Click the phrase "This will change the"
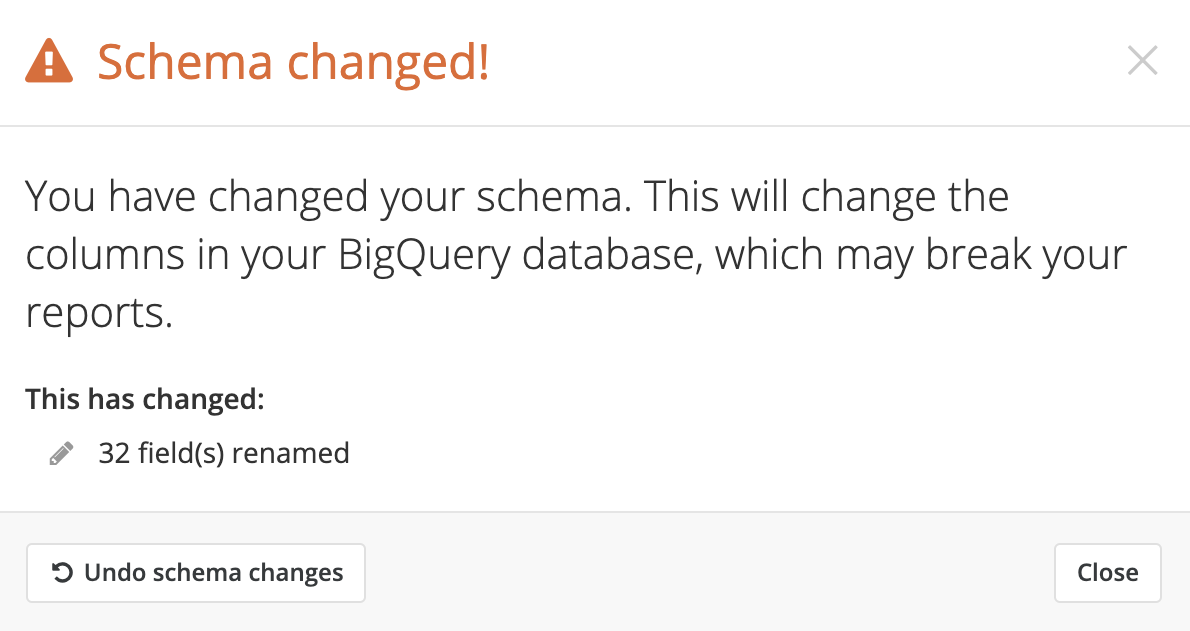The image size is (1190, 631). coord(826,197)
